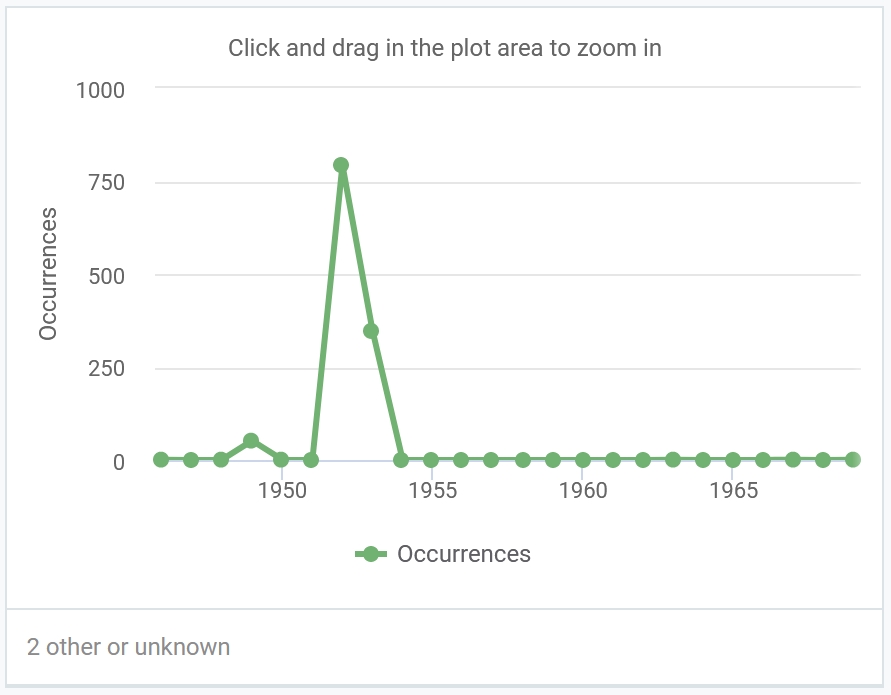
Task: Click the 1950 data point on baseline
Action: click(x=281, y=459)
